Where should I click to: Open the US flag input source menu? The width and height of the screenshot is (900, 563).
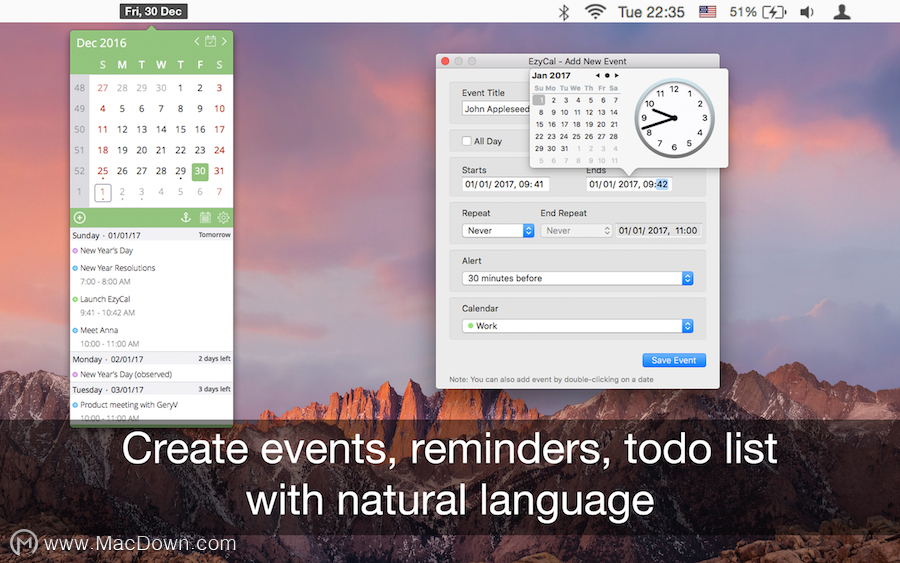point(707,12)
